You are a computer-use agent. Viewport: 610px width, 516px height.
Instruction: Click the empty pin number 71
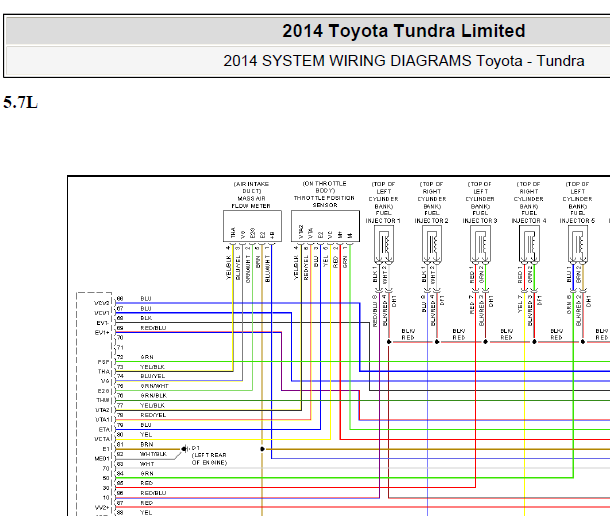[120, 347]
